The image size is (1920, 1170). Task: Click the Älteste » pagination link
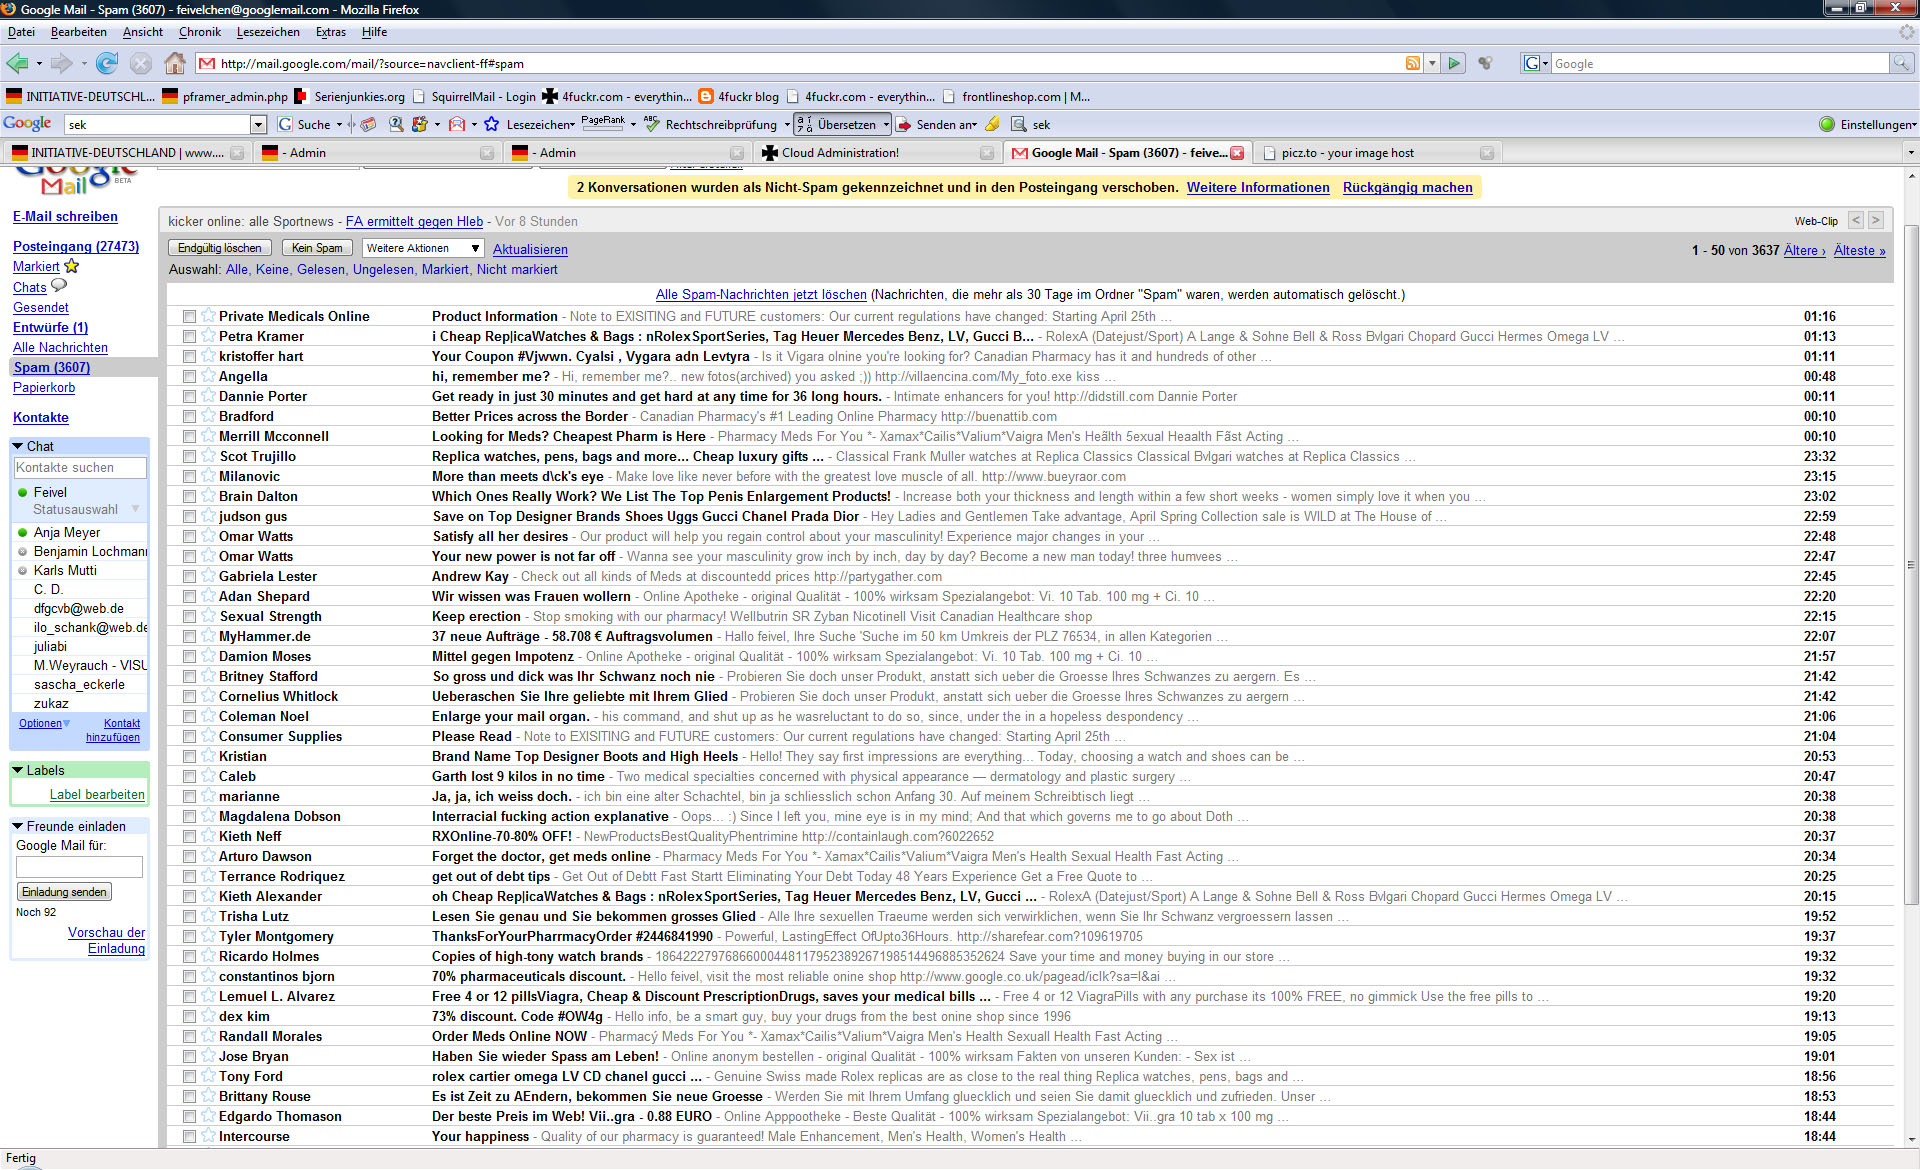[1859, 250]
